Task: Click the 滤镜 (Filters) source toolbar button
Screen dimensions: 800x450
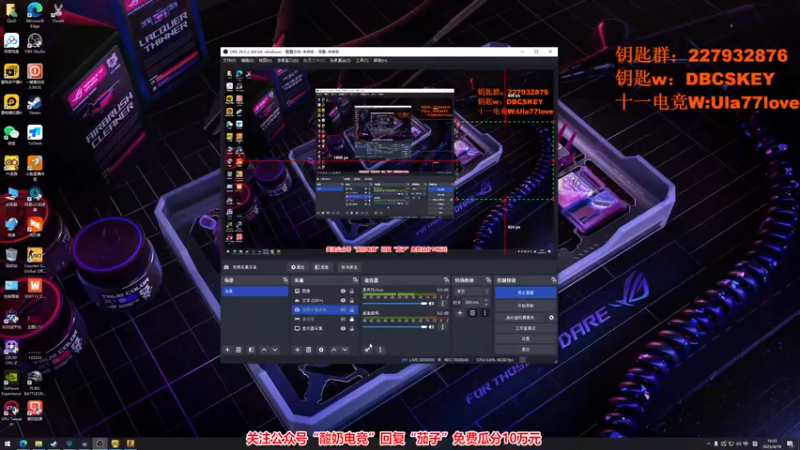Action: [322, 267]
